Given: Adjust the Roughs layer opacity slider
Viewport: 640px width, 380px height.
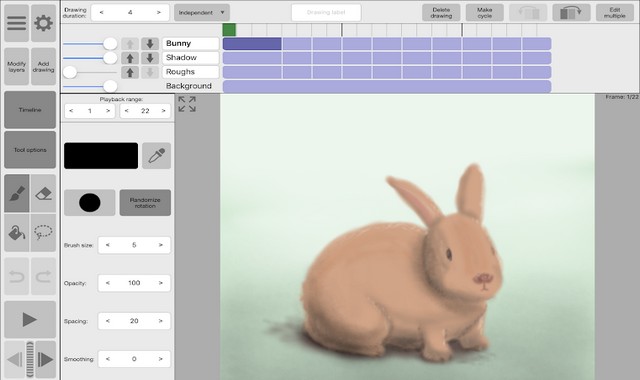Looking at the screenshot, I should 70,72.
